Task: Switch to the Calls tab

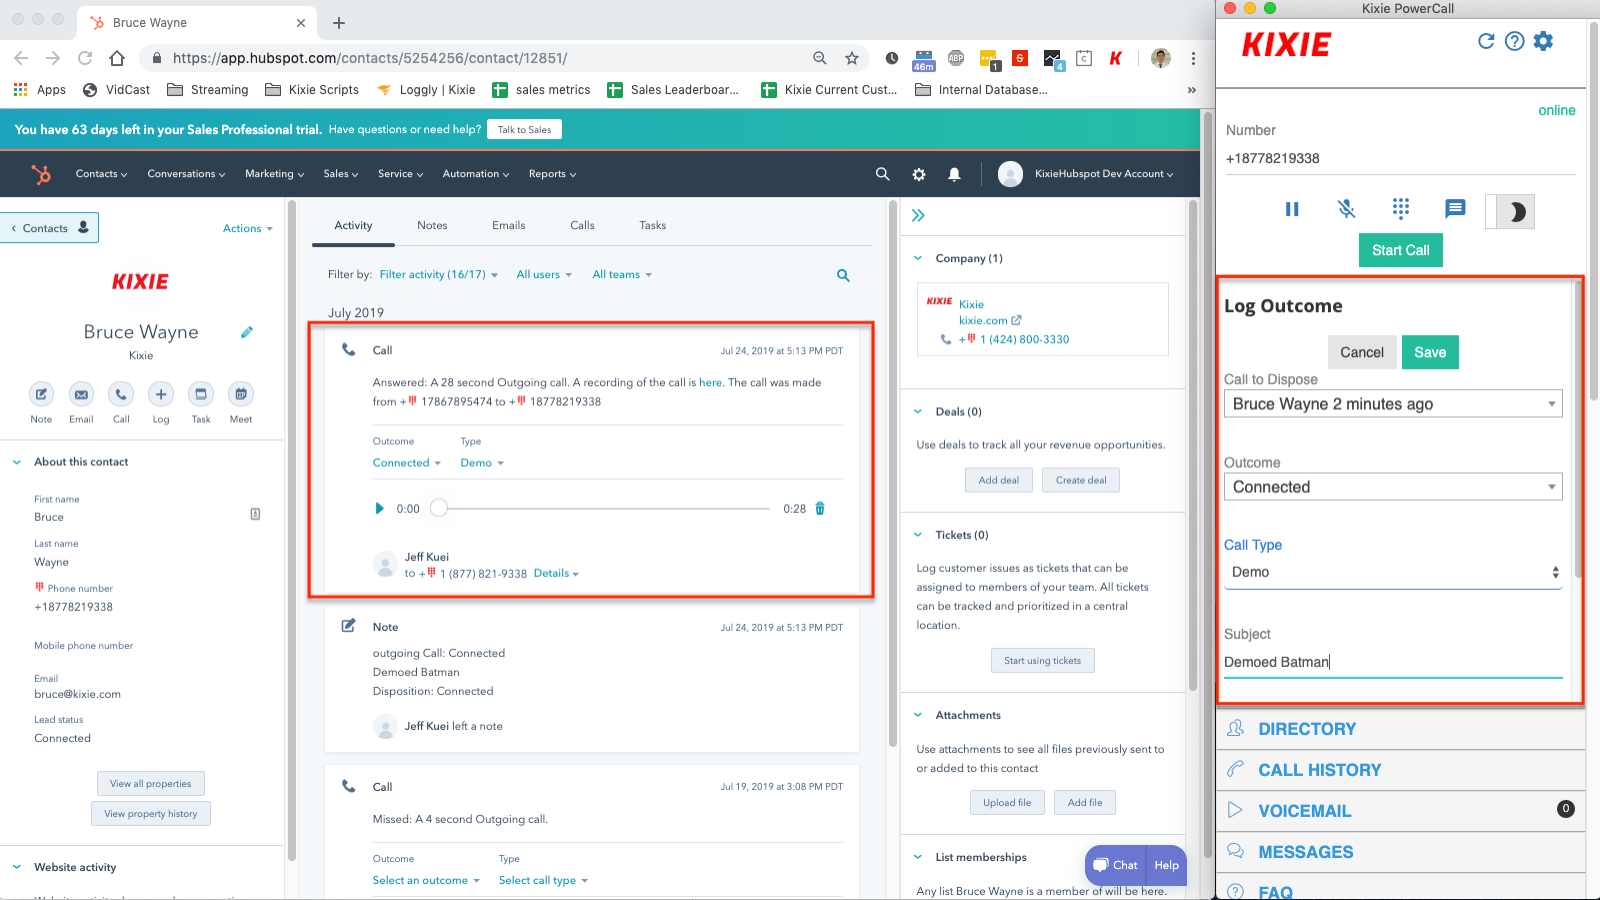Action: [581, 225]
